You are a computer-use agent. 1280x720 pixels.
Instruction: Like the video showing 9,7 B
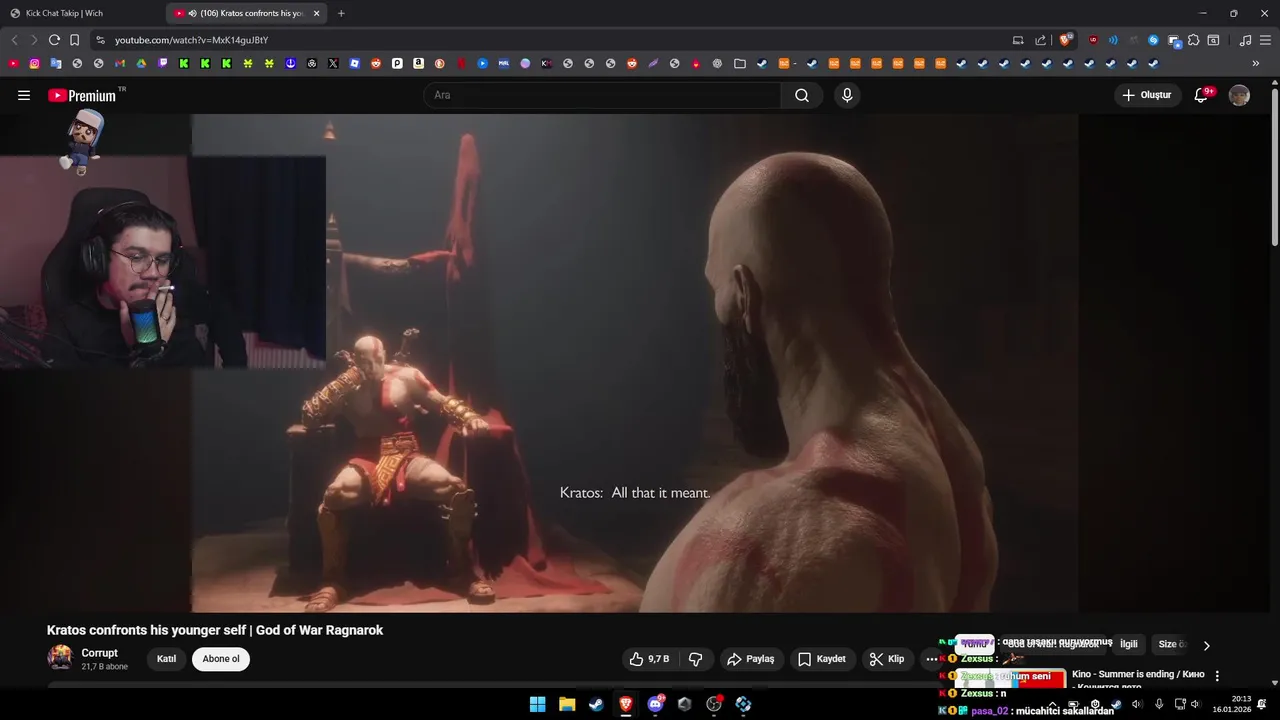(649, 659)
